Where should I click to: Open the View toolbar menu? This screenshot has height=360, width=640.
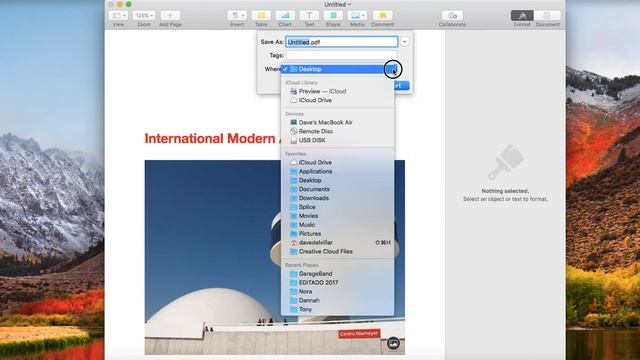(x=119, y=16)
